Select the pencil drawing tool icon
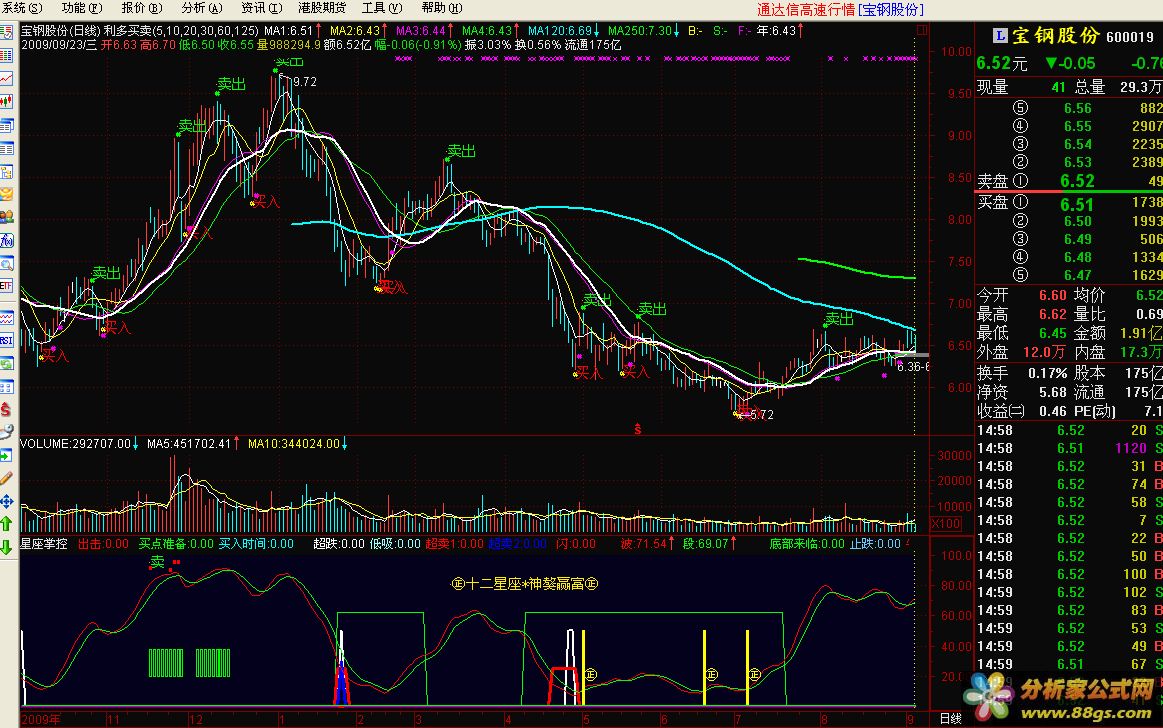The width and height of the screenshot is (1163, 728). click(6, 478)
